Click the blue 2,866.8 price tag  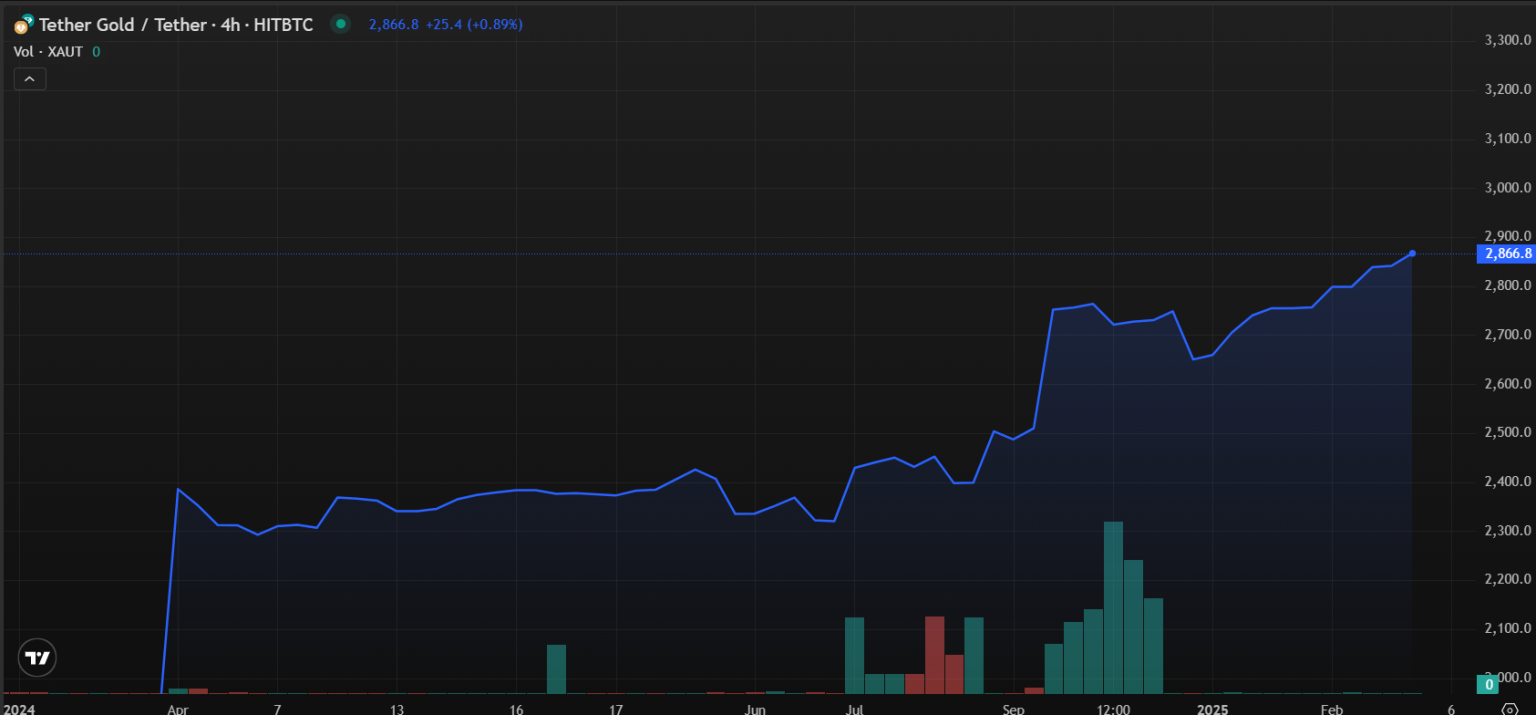coord(1506,254)
